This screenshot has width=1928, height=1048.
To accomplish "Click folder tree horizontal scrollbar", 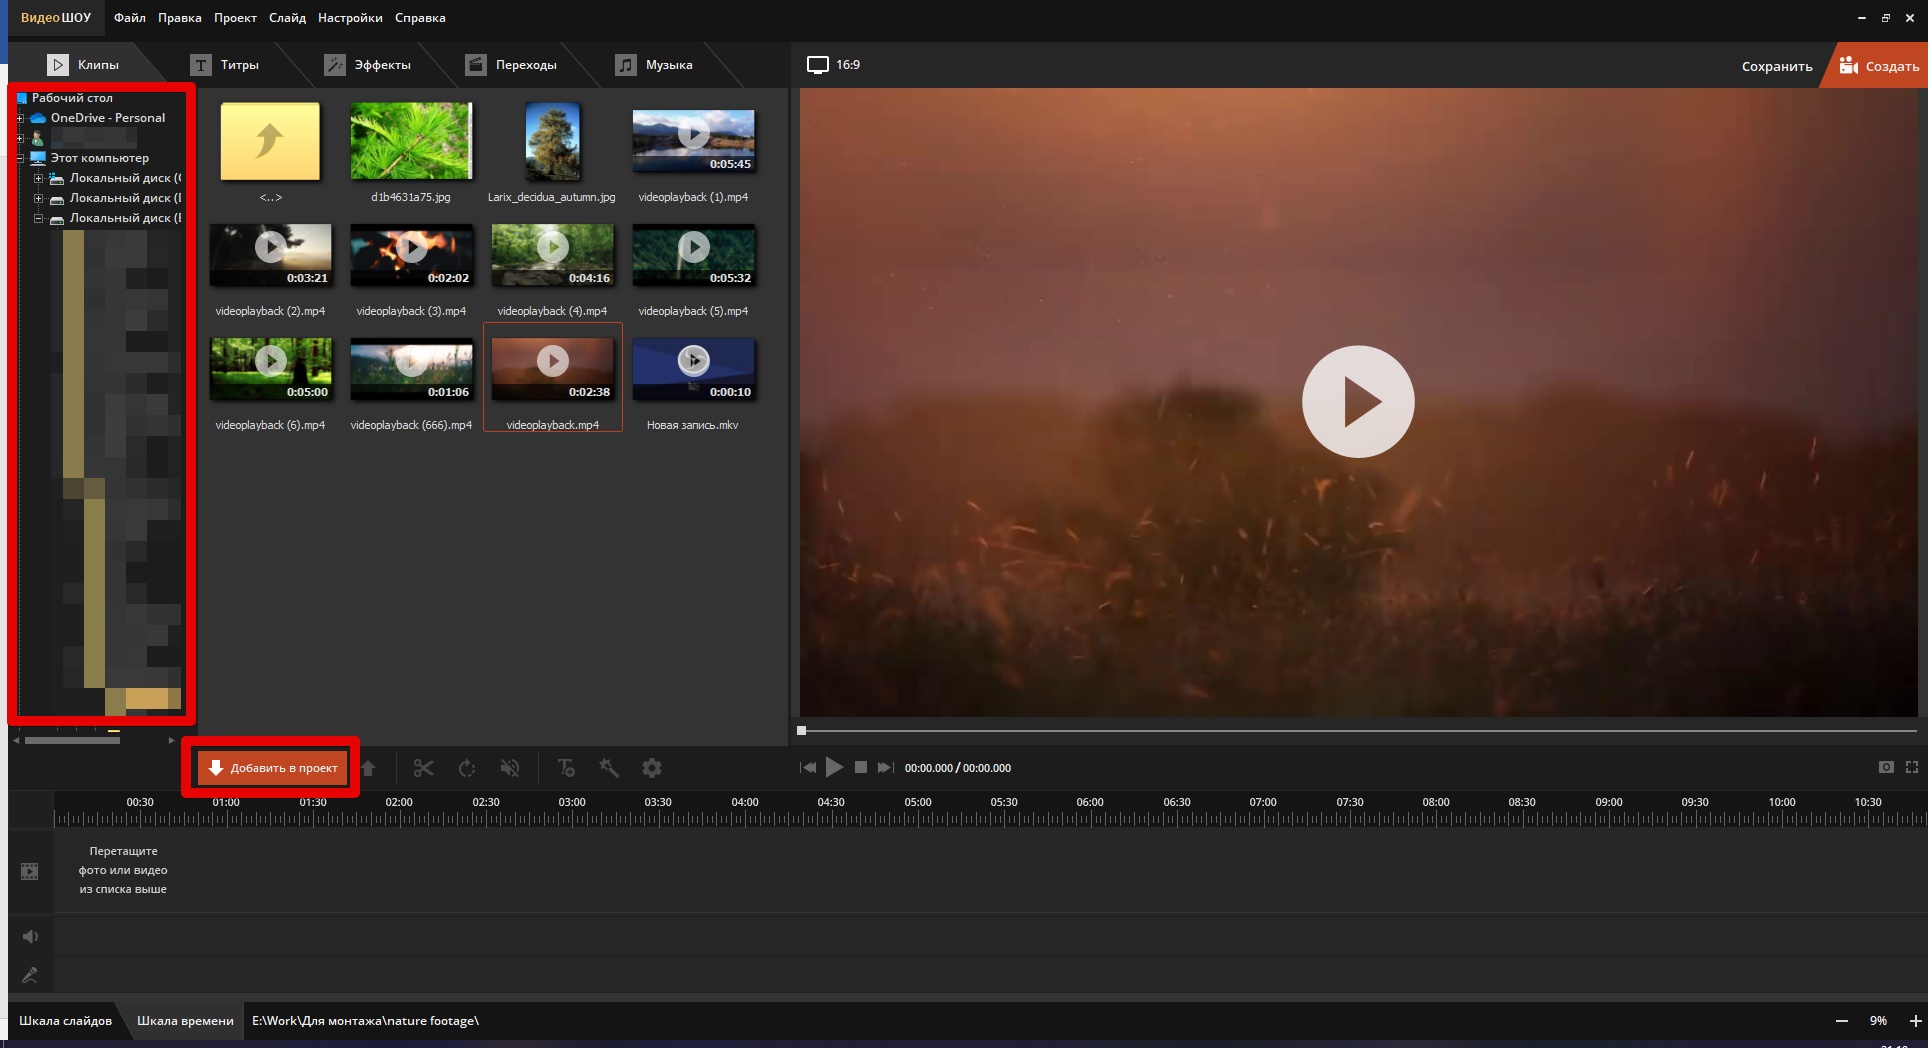I will coord(72,741).
